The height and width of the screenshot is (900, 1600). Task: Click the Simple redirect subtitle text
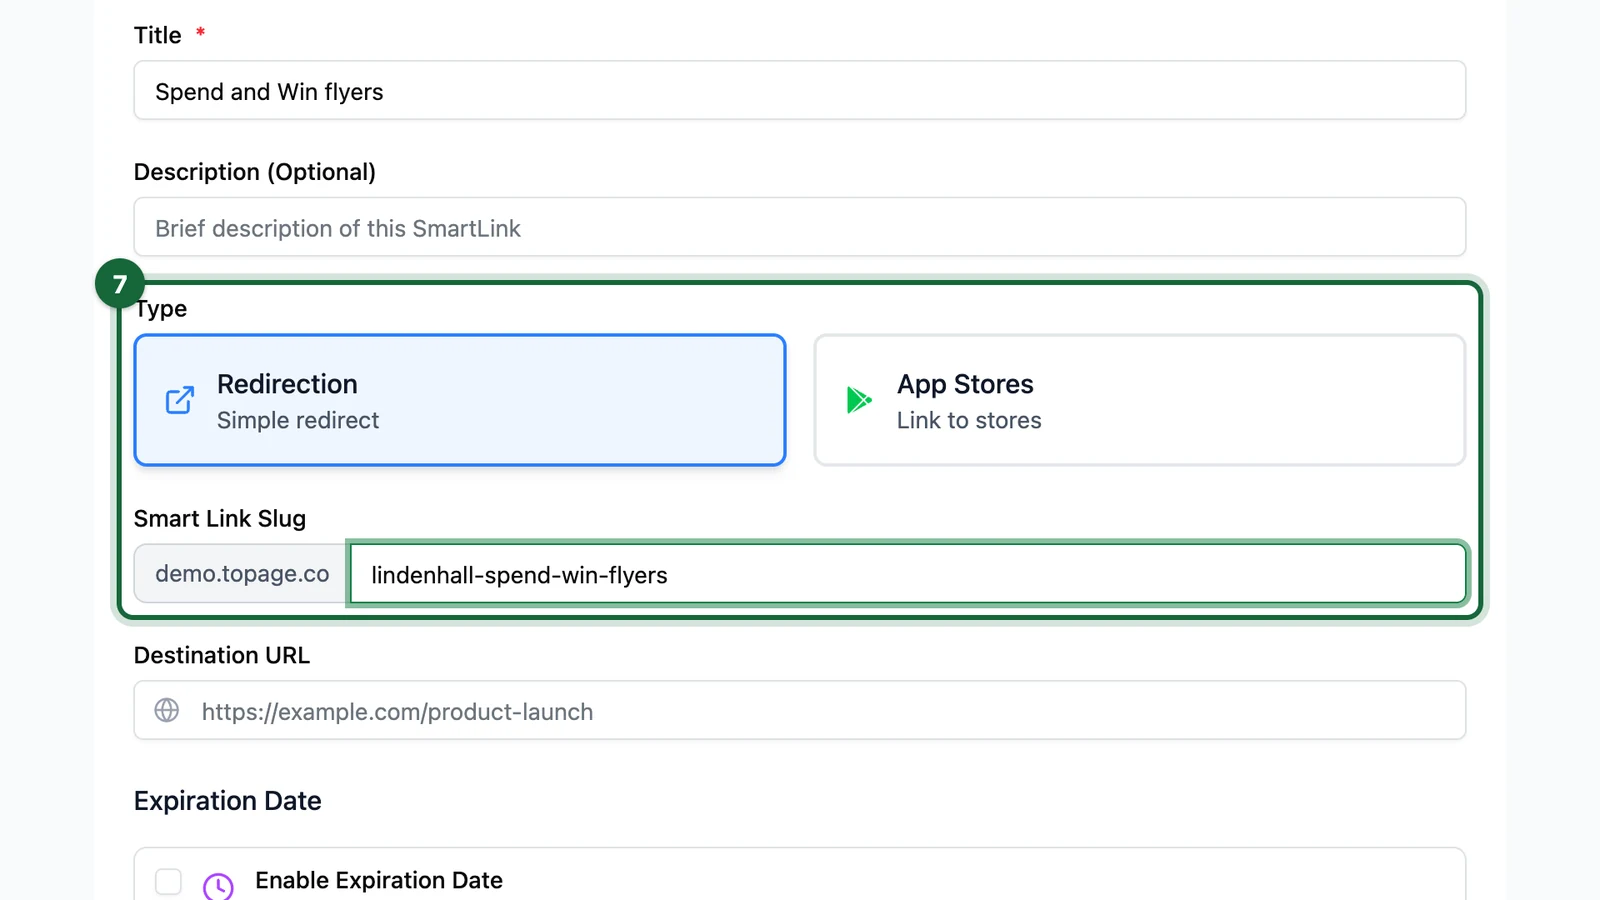click(298, 420)
